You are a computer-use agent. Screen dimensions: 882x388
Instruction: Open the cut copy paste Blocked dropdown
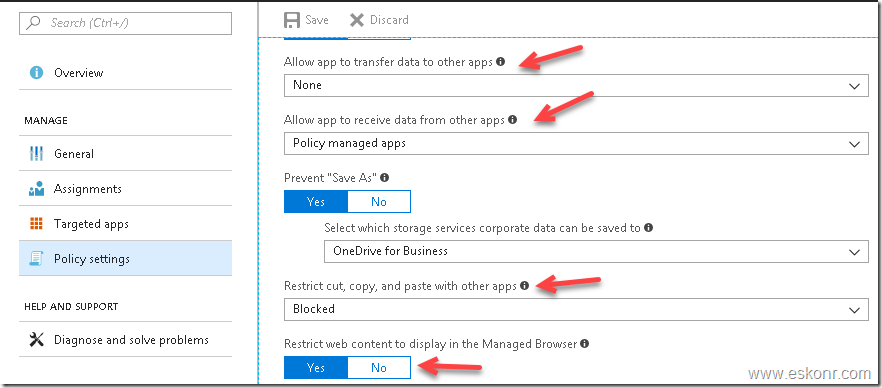point(576,309)
